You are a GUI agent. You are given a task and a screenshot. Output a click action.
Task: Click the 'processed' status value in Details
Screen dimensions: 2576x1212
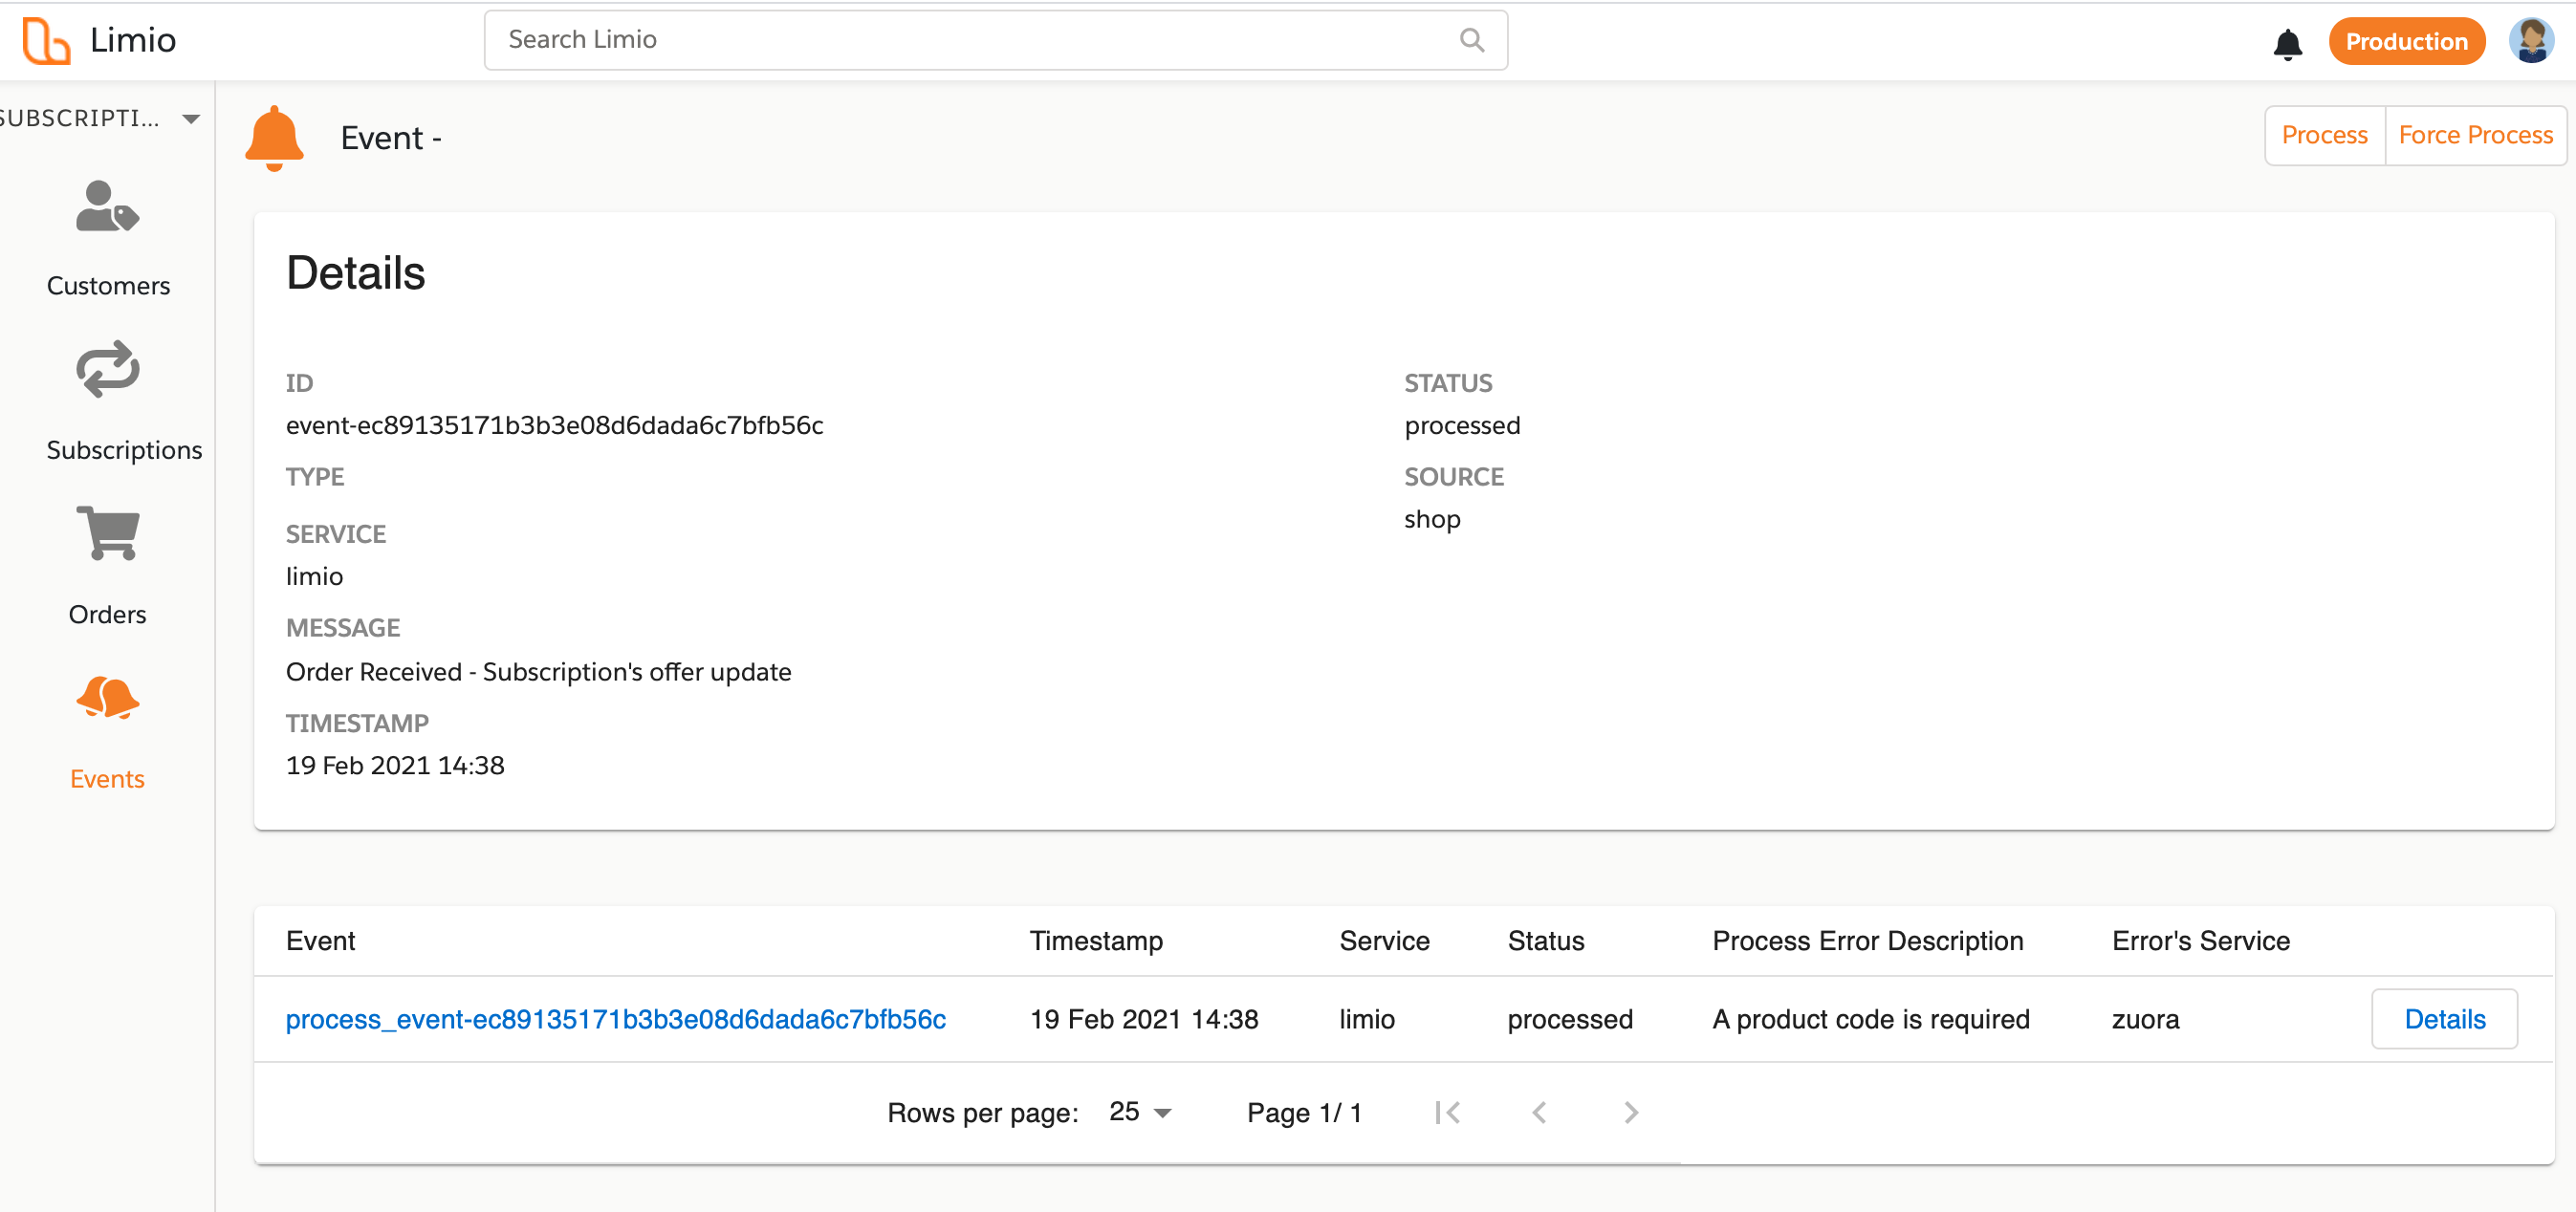pyautogui.click(x=1462, y=425)
